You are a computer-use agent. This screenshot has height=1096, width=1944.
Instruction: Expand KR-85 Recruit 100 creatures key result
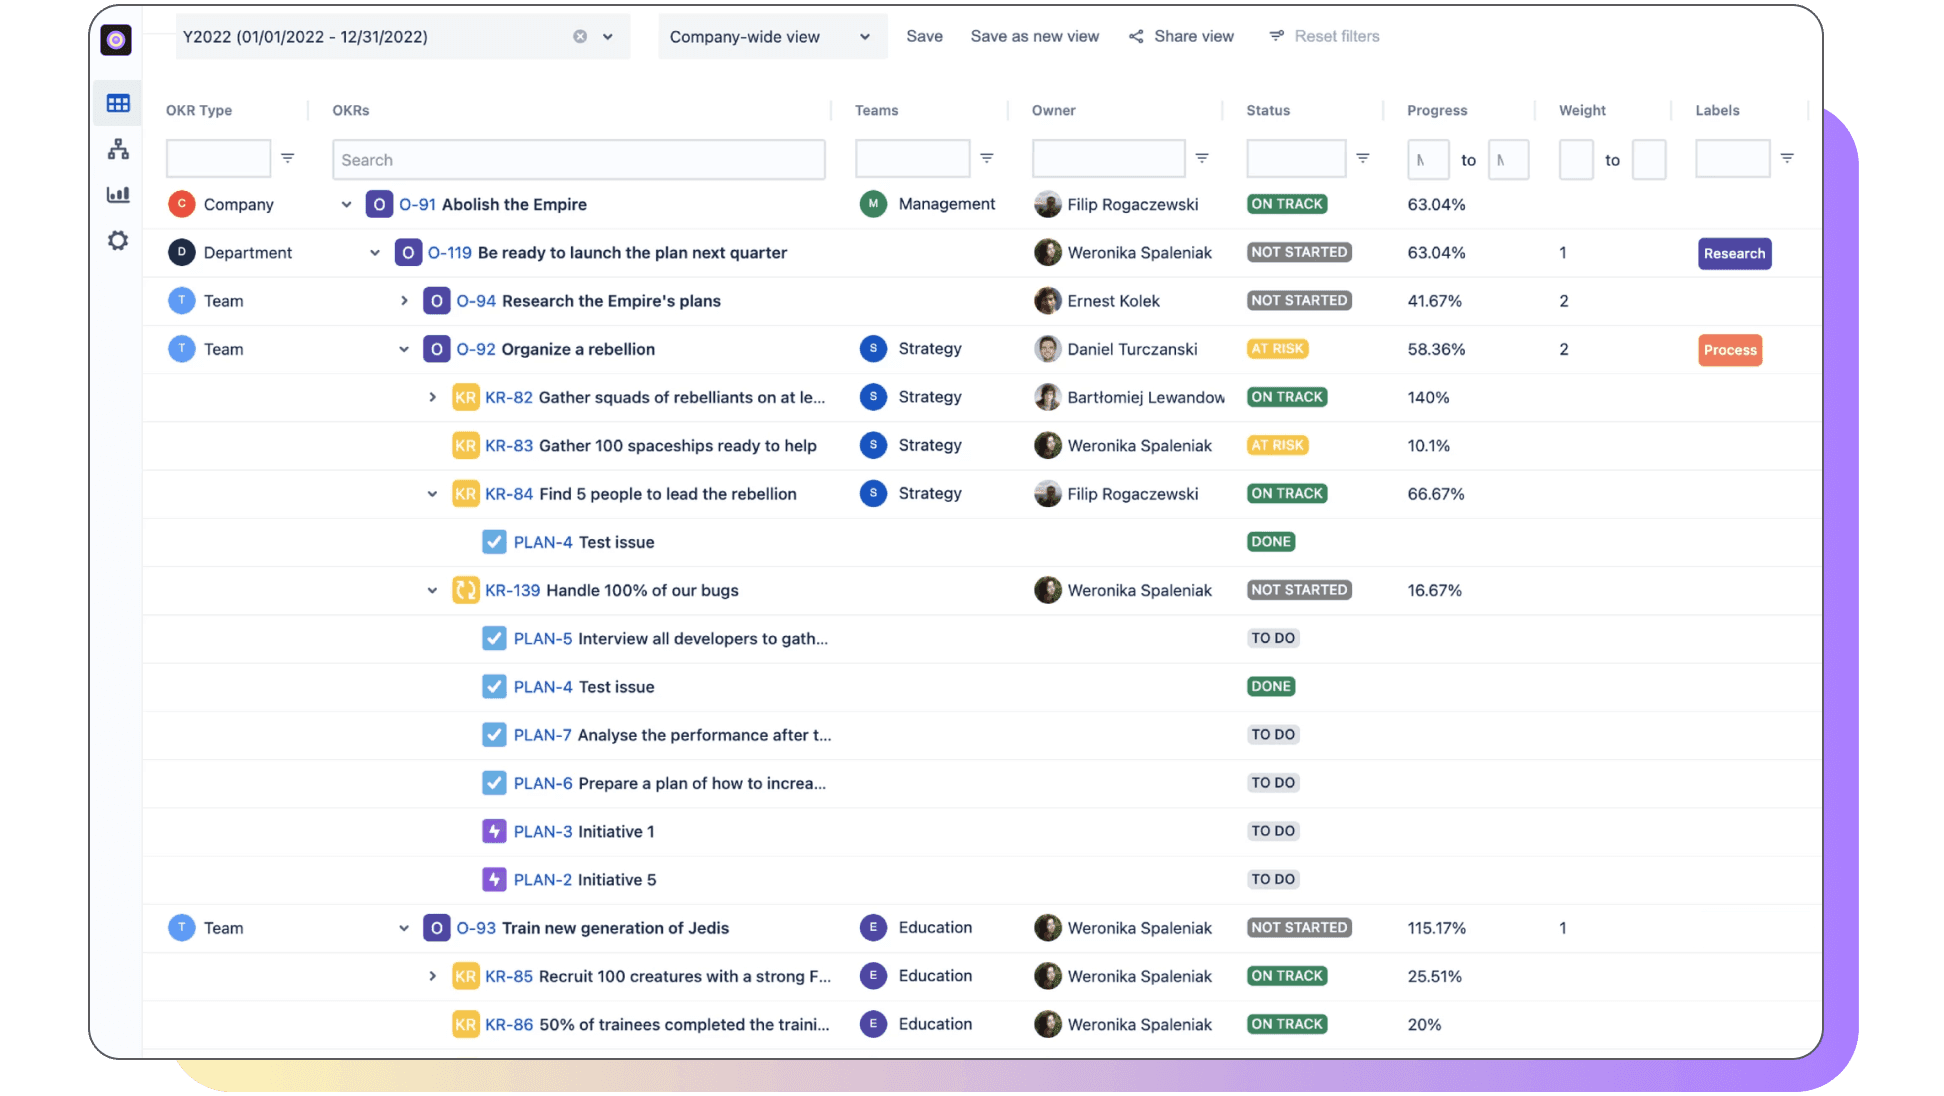pos(432,976)
